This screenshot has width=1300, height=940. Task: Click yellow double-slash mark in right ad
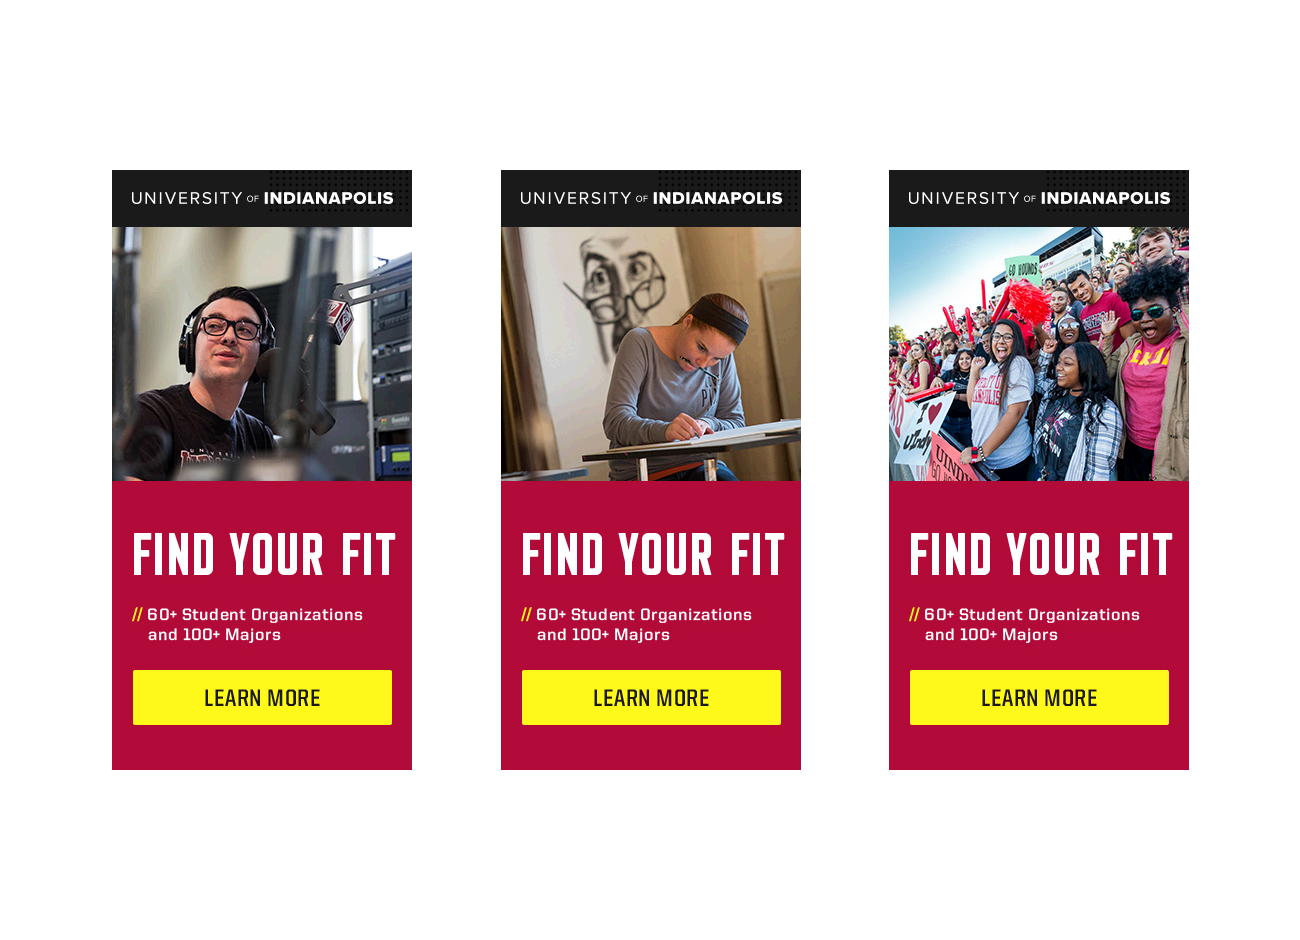(x=915, y=614)
